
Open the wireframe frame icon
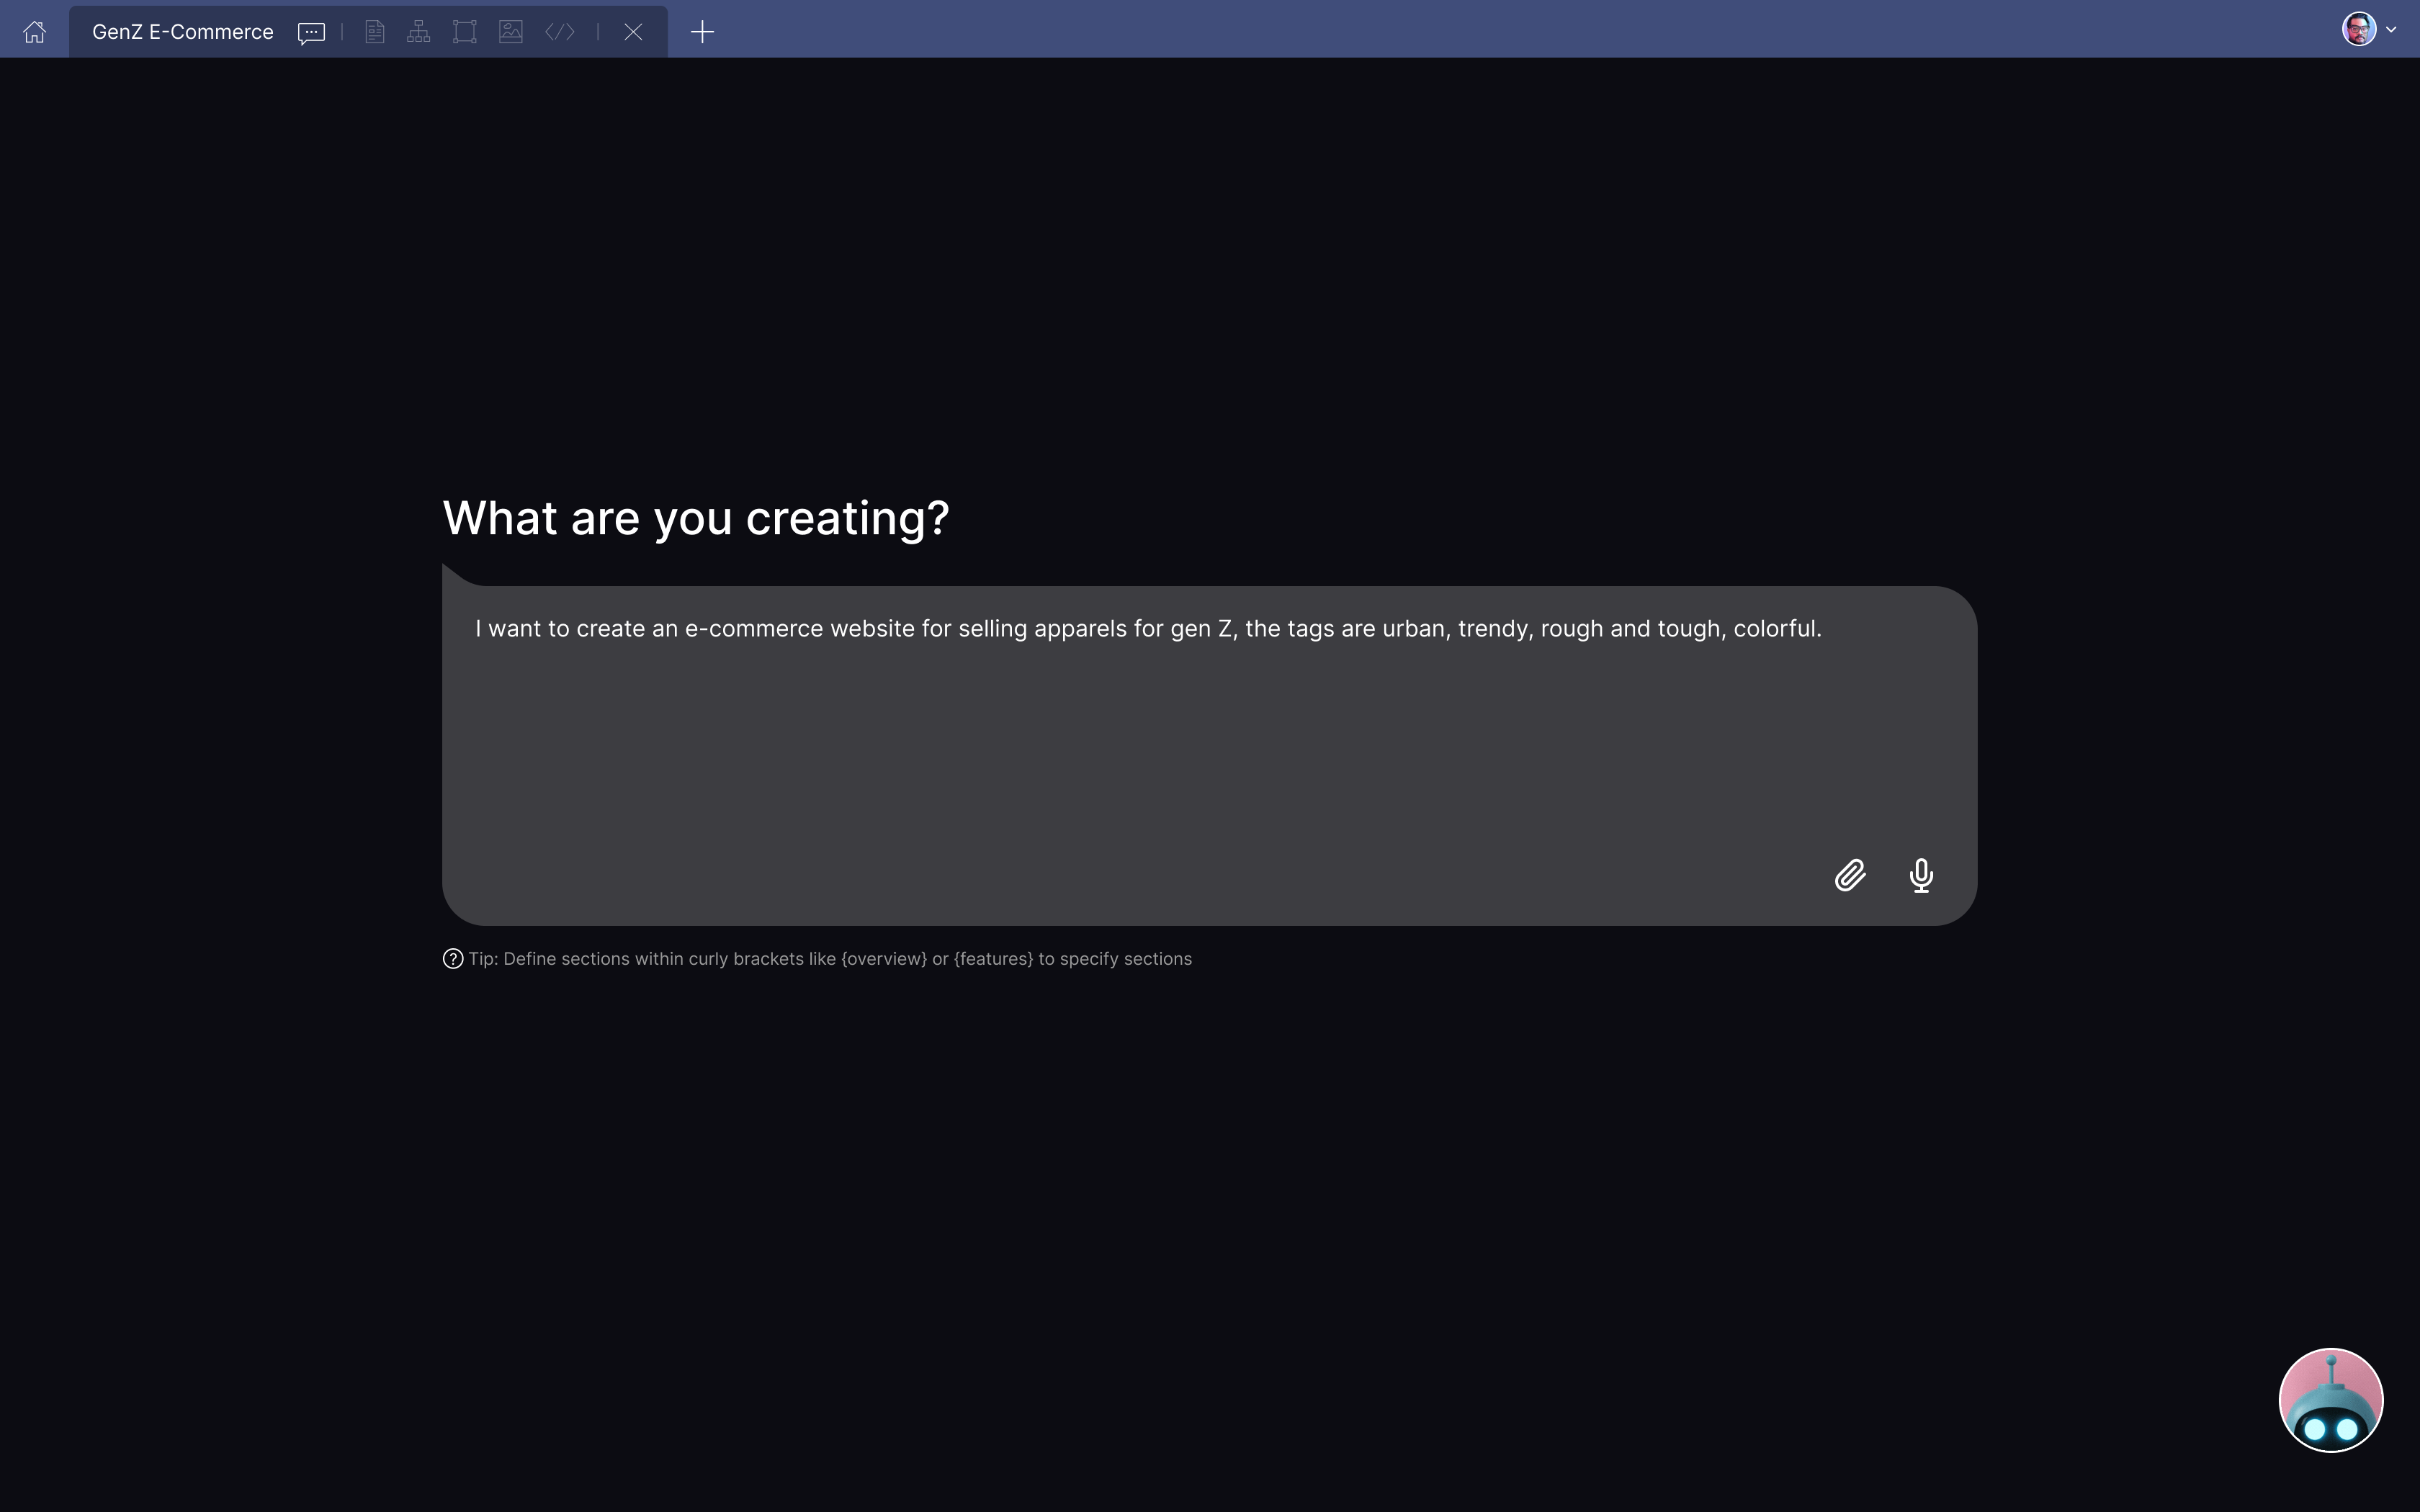(464, 32)
